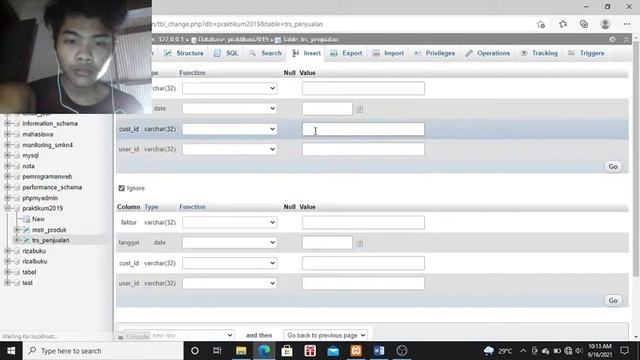Click the taskbar search box
The width and height of the screenshot is (640, 360).
pyautogui.click(x=103, y=351)
